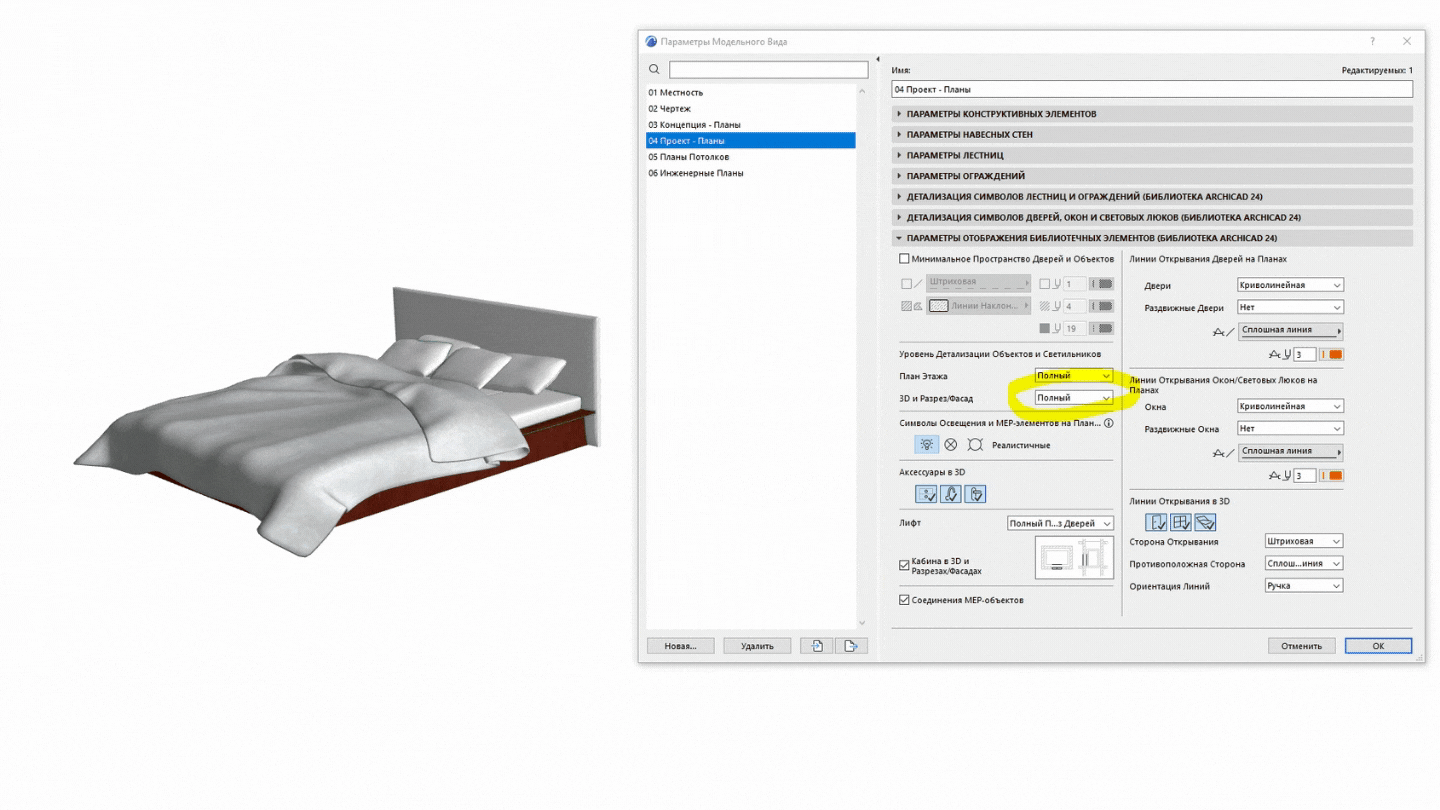Viewport: 1440px width, 810px height.
Task: Expand ПАРАМЕТРЫ КОНСТРУКТИВНЫХ ЭЛЕМЕНТОВ section
Action: [x=1001, y=114]
